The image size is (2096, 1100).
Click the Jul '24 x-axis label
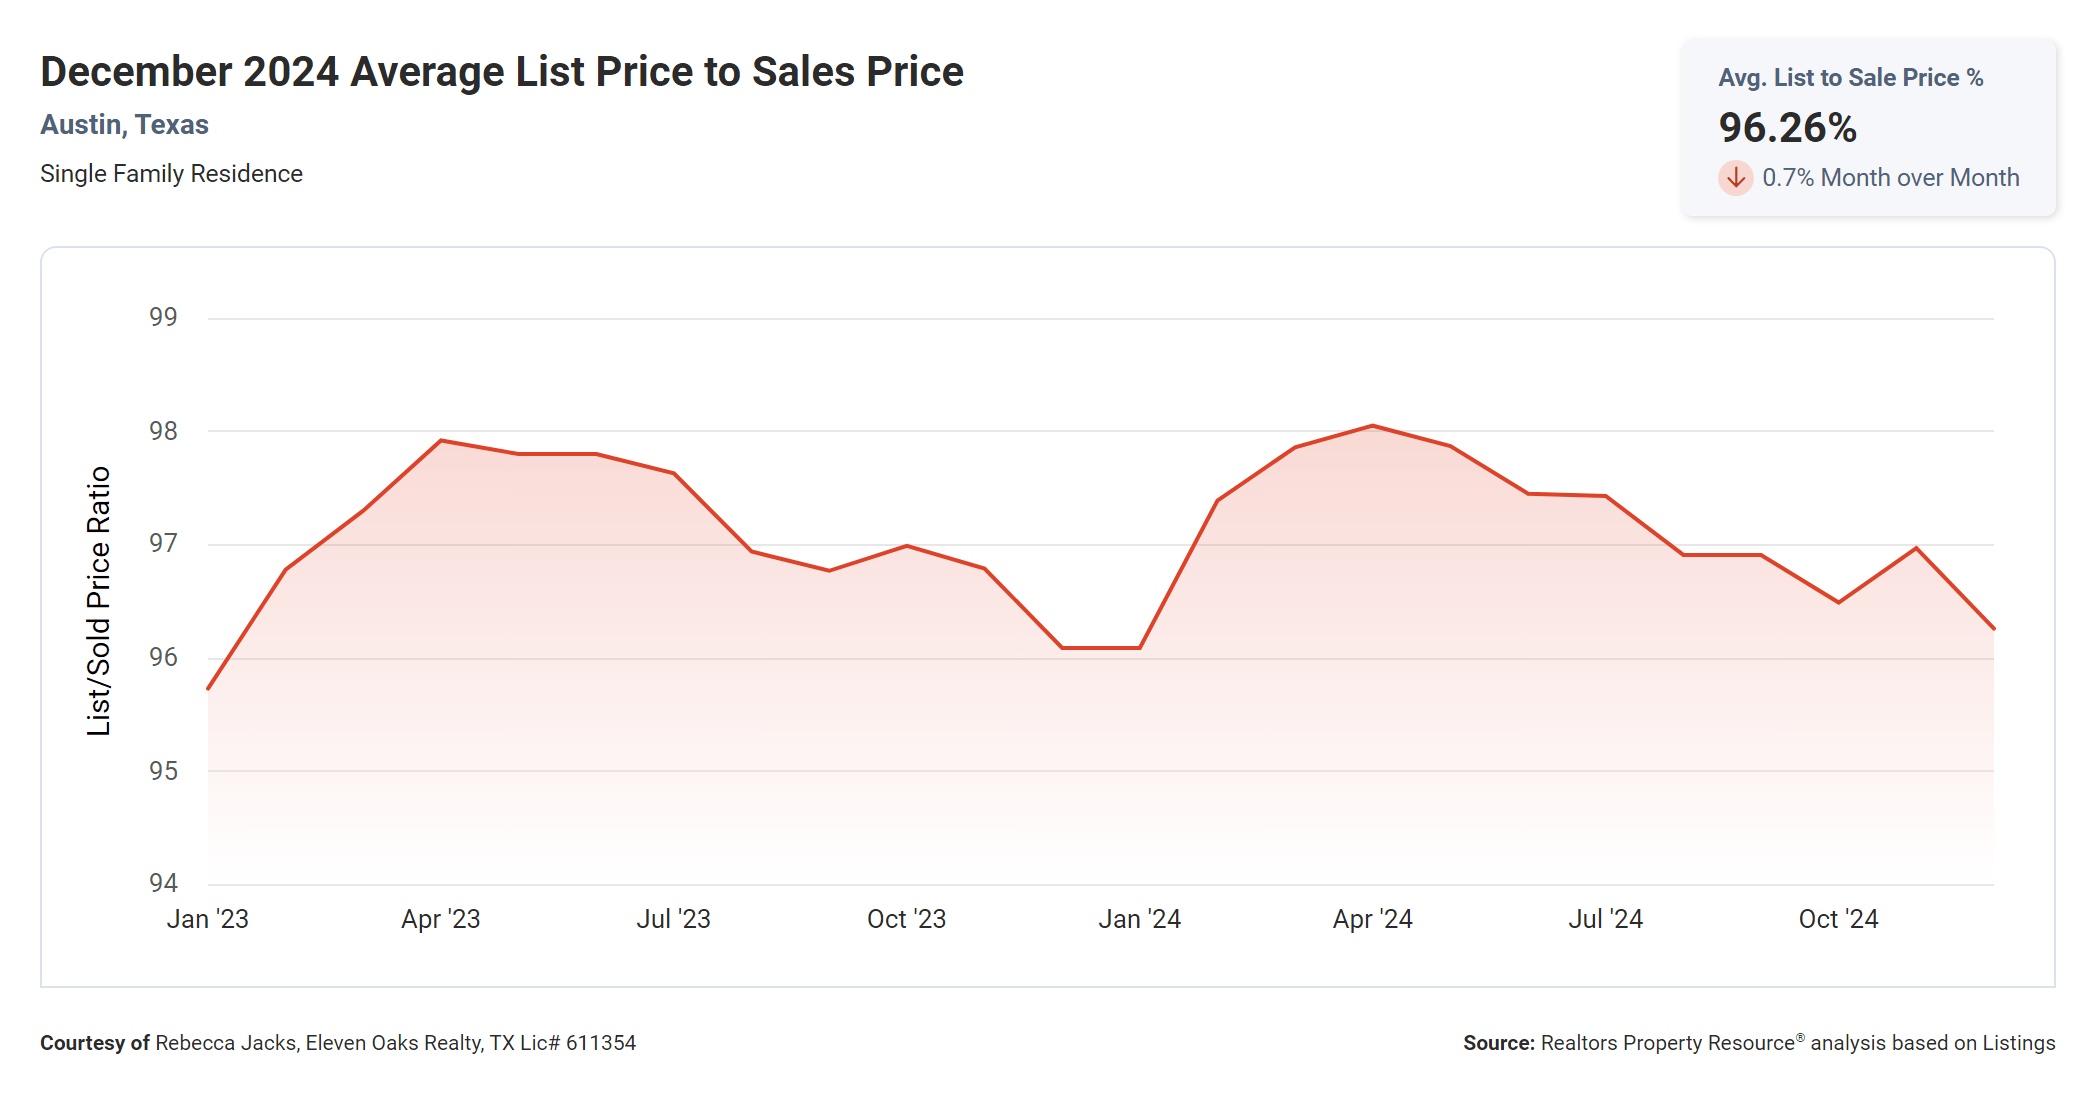point(1605,919)
